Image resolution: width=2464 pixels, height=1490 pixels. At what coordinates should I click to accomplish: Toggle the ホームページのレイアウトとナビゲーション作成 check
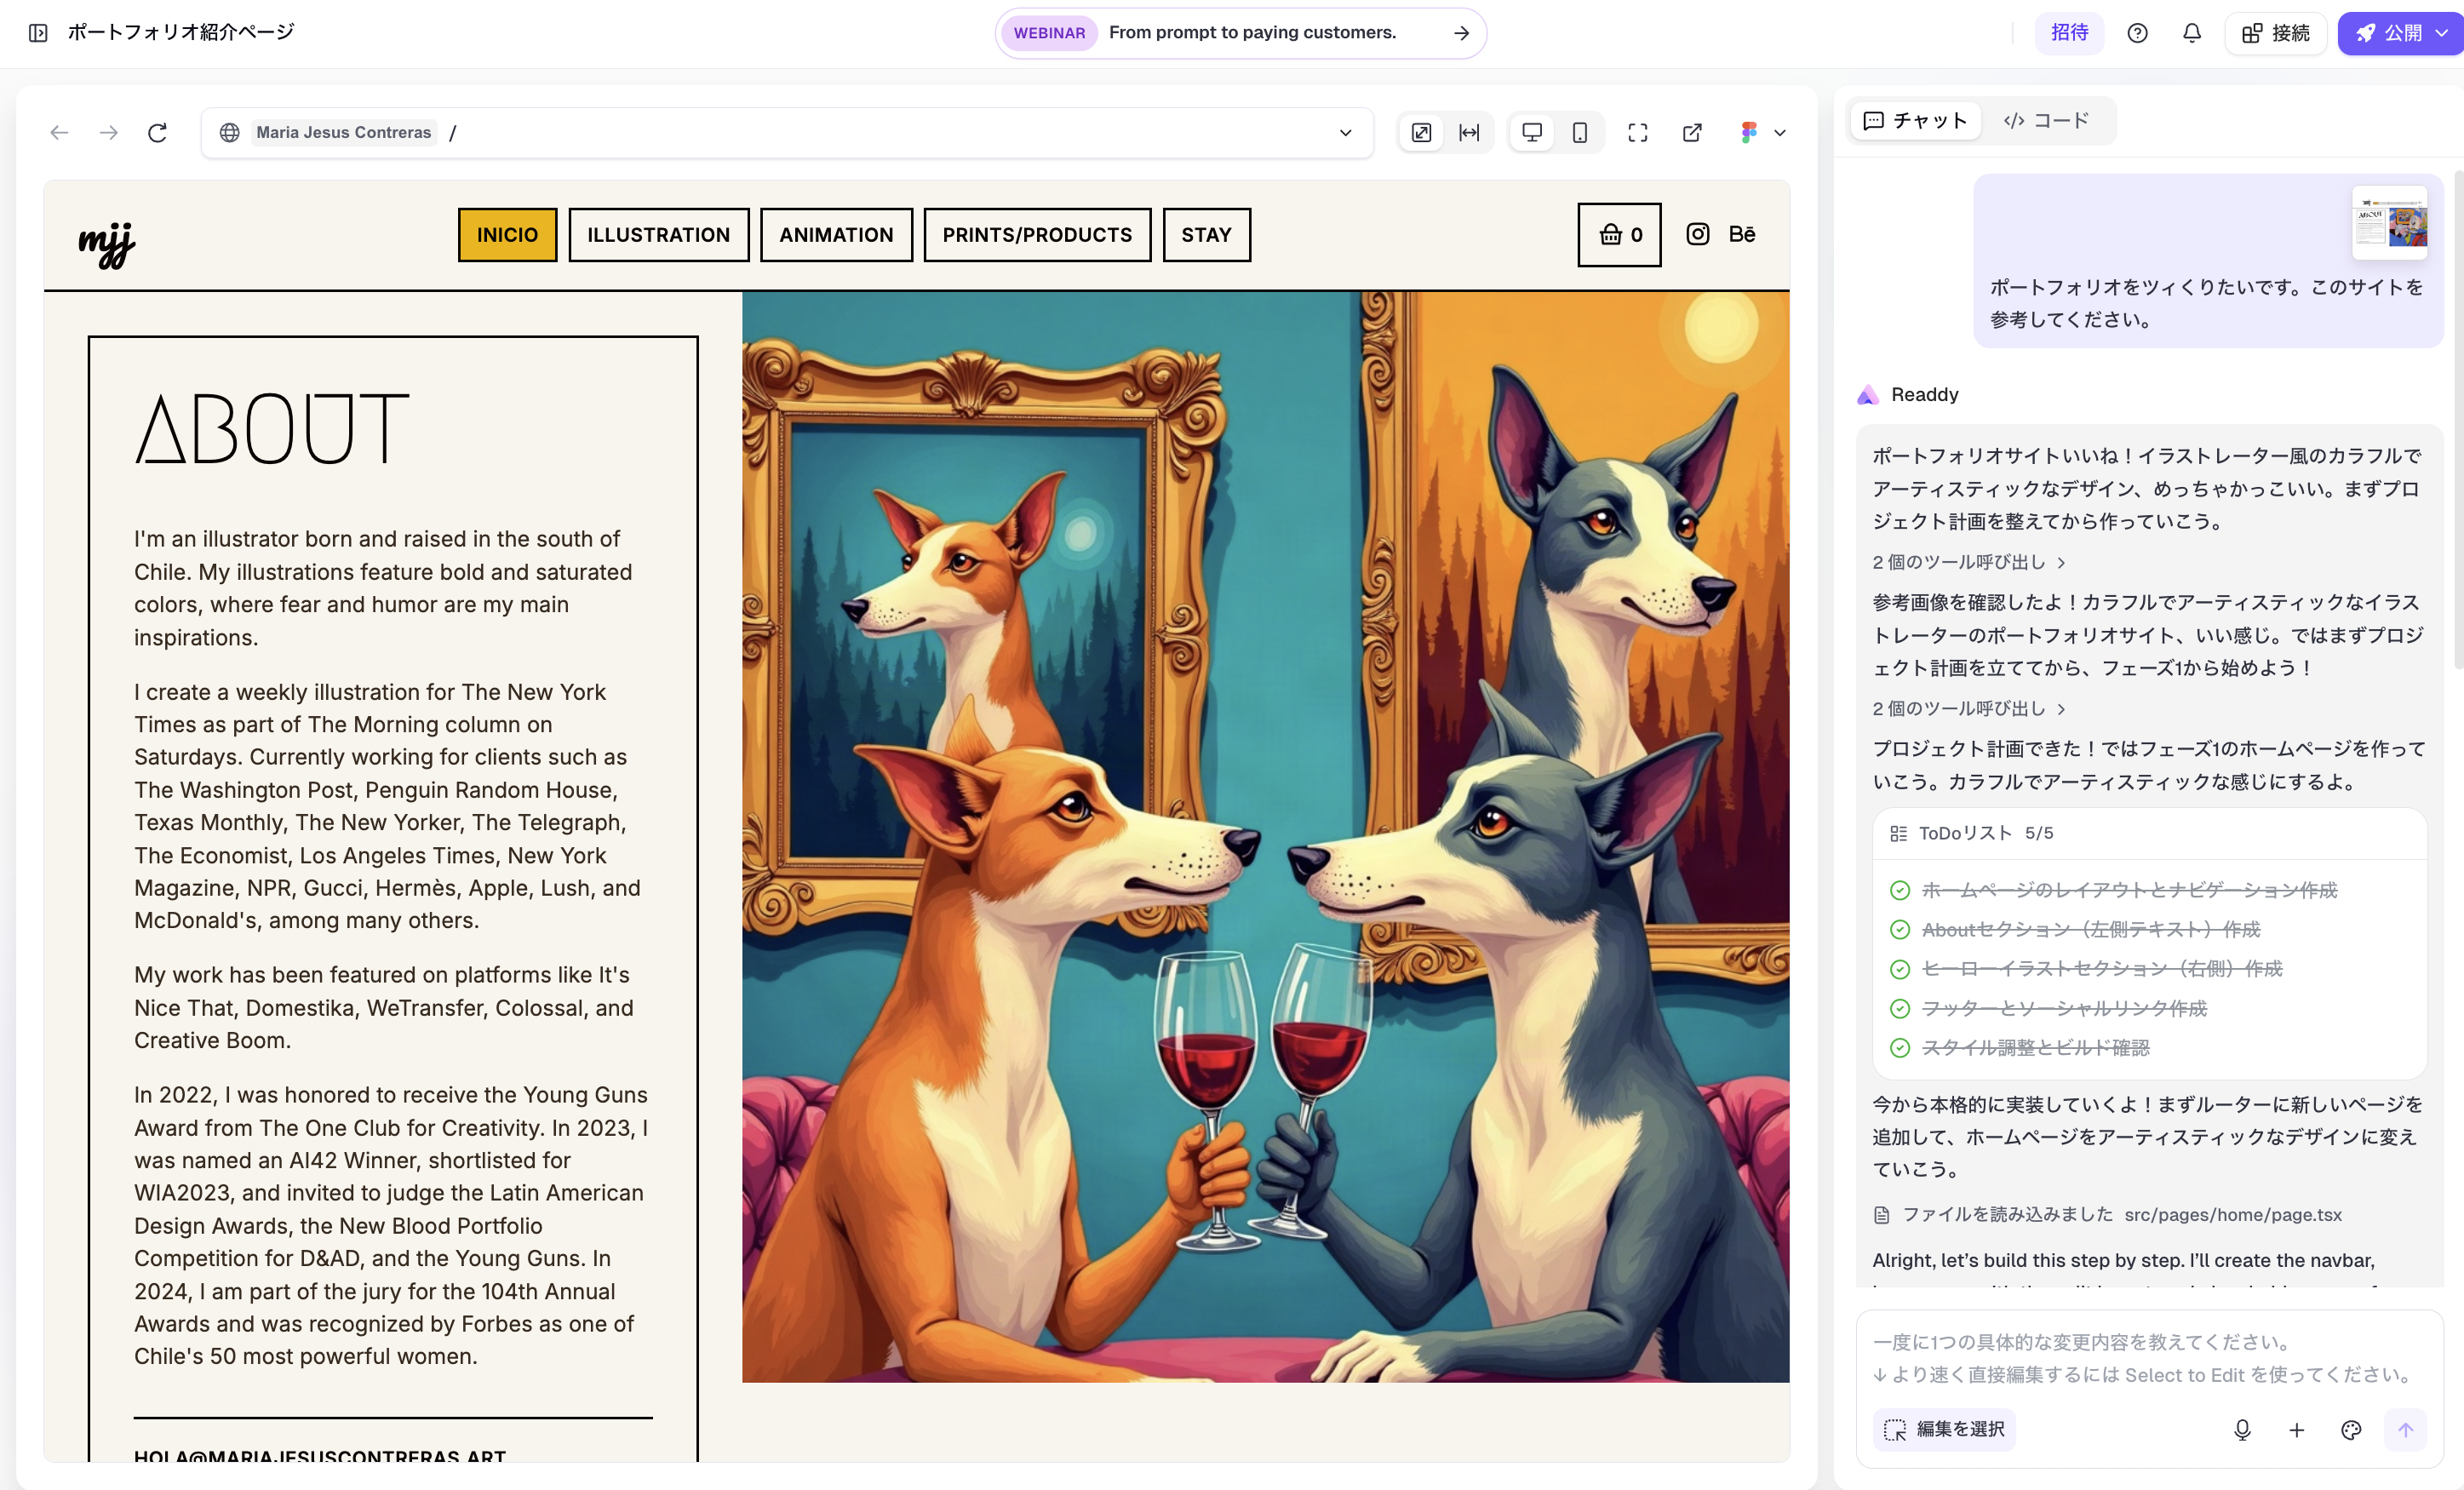coord(1899,890)
